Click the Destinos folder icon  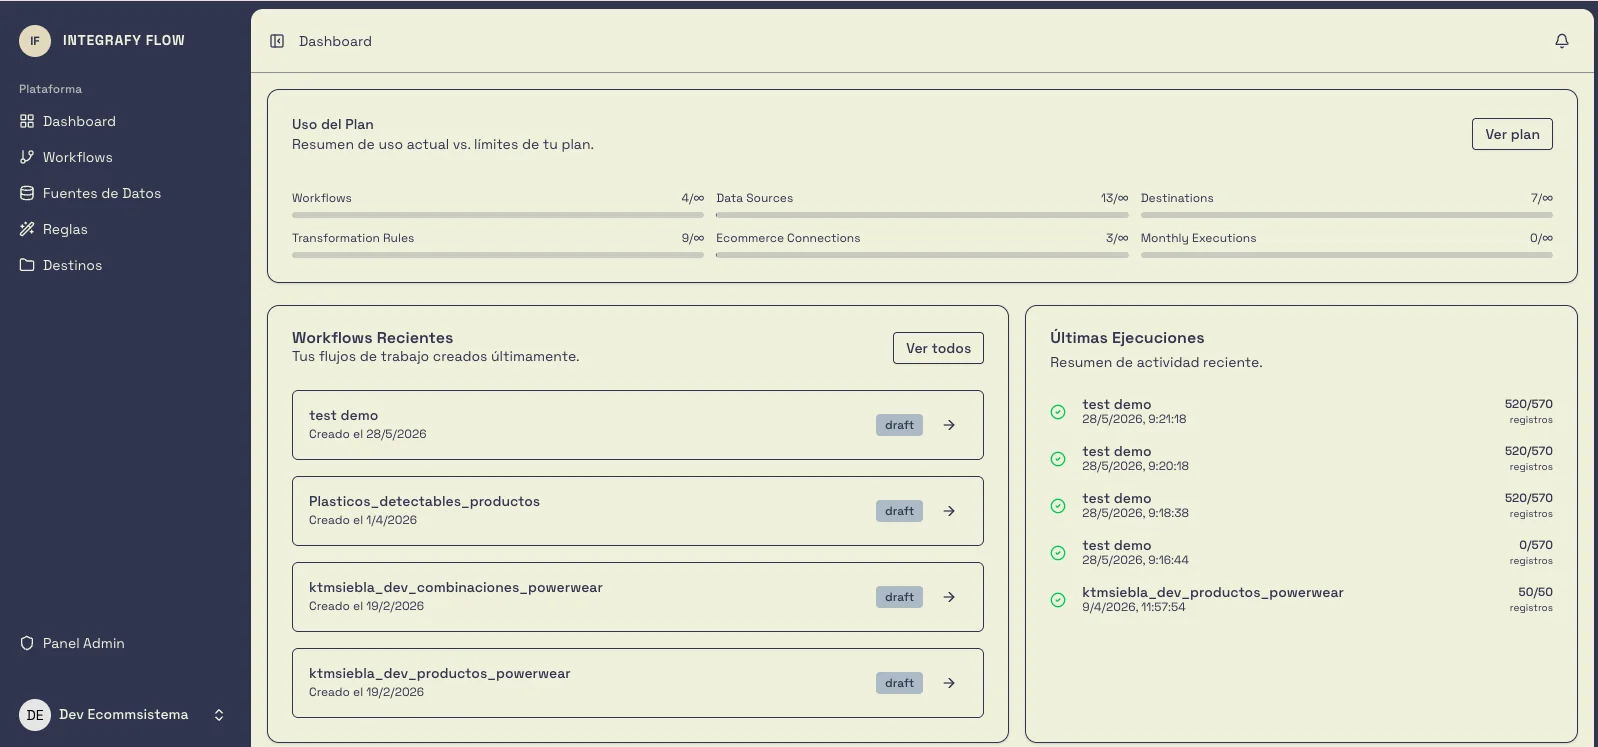coord(27,265)
